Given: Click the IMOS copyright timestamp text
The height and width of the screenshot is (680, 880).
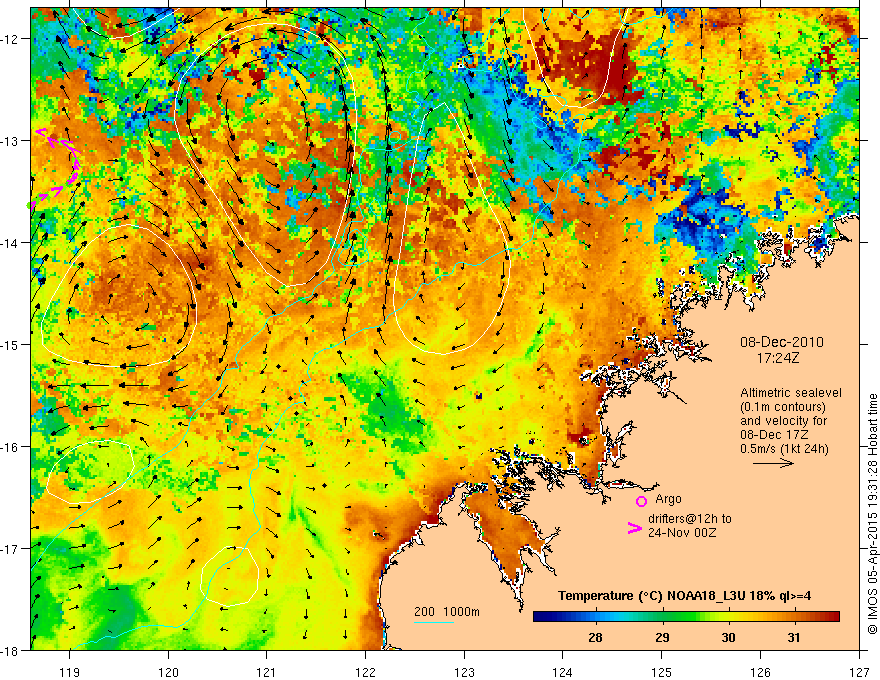Looking at the screenshot, I should tap(872, 514).
